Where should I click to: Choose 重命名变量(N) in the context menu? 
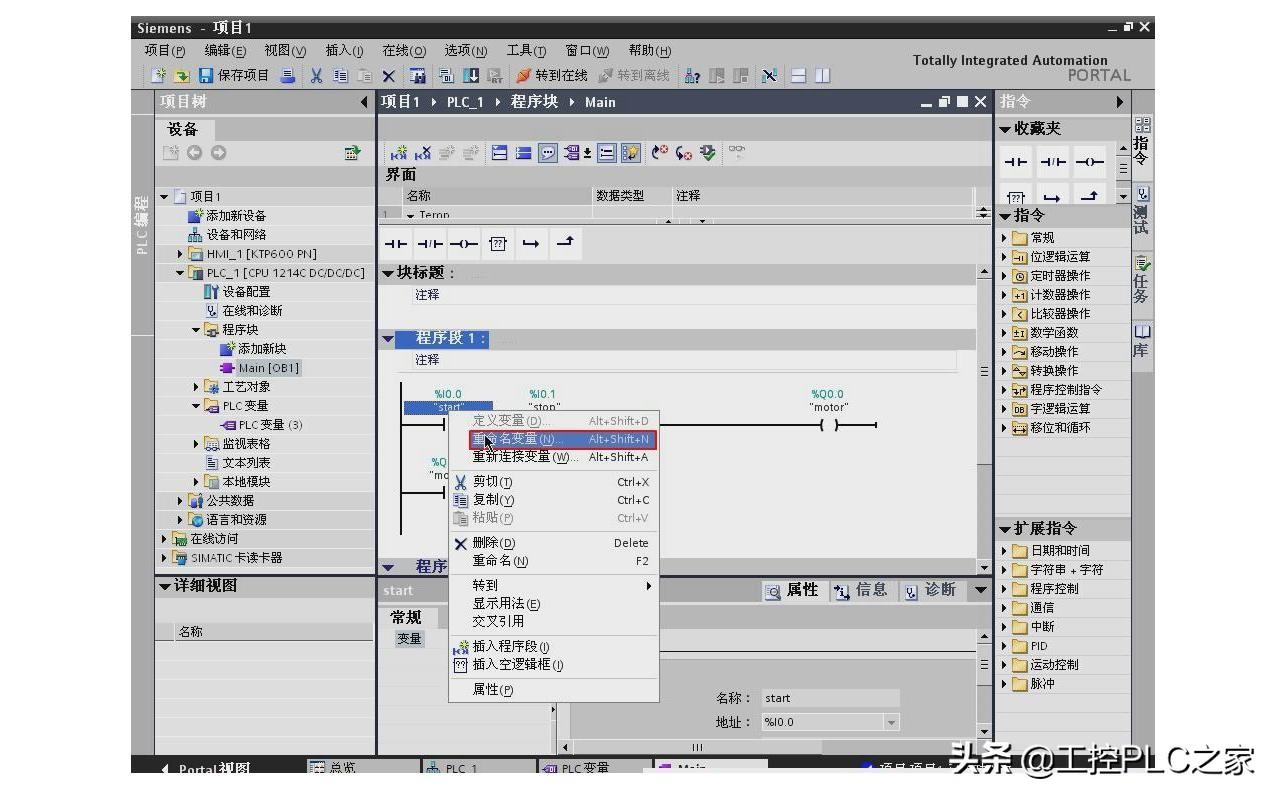tap(564, 439)
